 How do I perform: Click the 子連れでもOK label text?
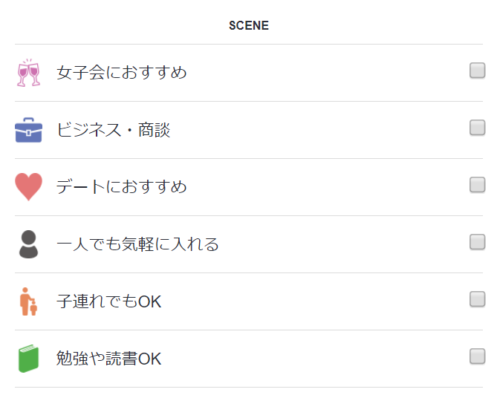109,301
